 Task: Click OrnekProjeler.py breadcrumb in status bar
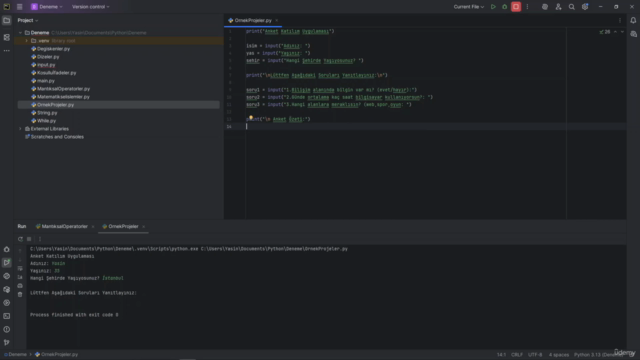(x=56, y=355)
